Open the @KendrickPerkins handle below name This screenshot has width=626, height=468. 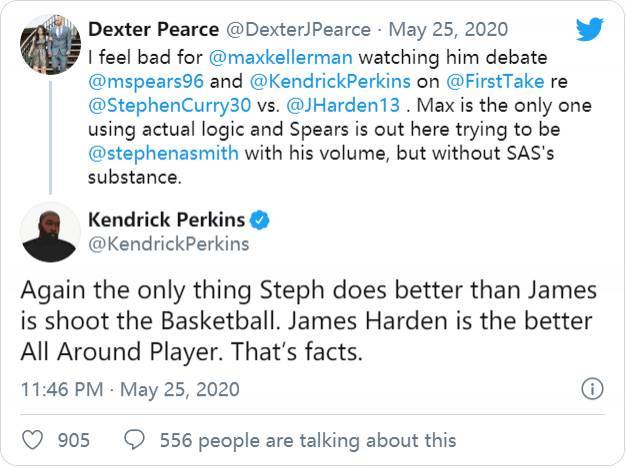coord(169,243)
